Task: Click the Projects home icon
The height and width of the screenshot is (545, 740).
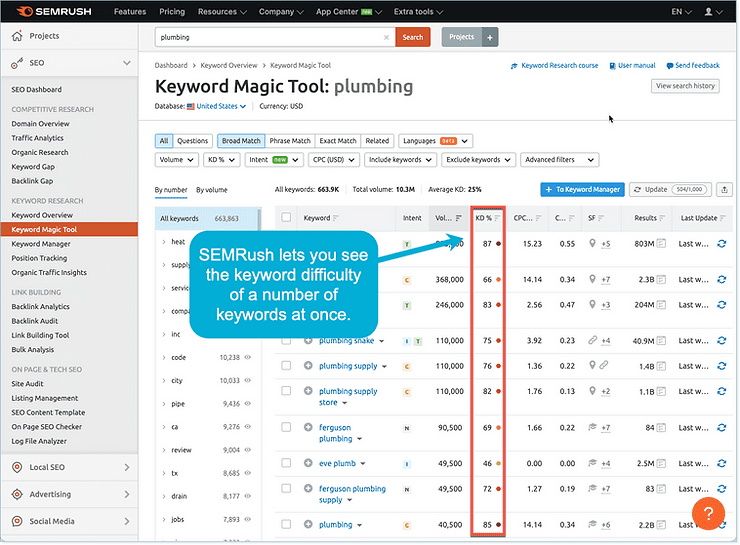Action: 17,36
